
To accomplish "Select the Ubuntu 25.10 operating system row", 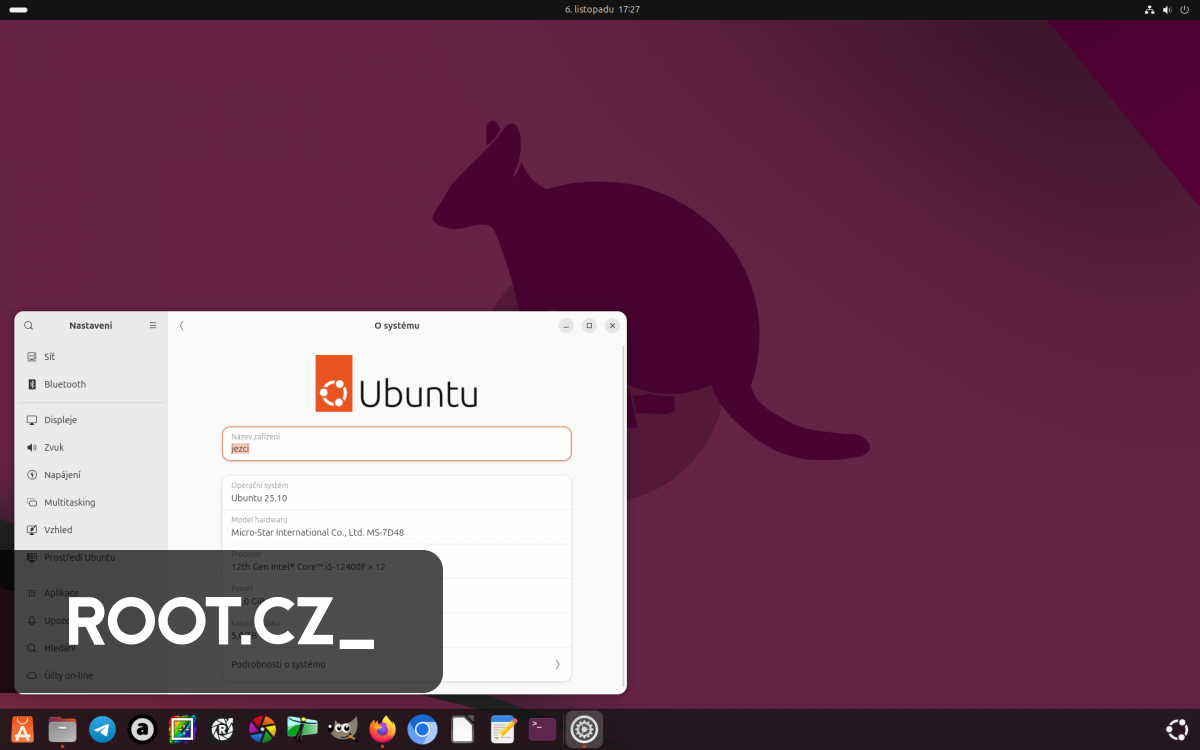I will pyautogui.click(x=397, y=493).
